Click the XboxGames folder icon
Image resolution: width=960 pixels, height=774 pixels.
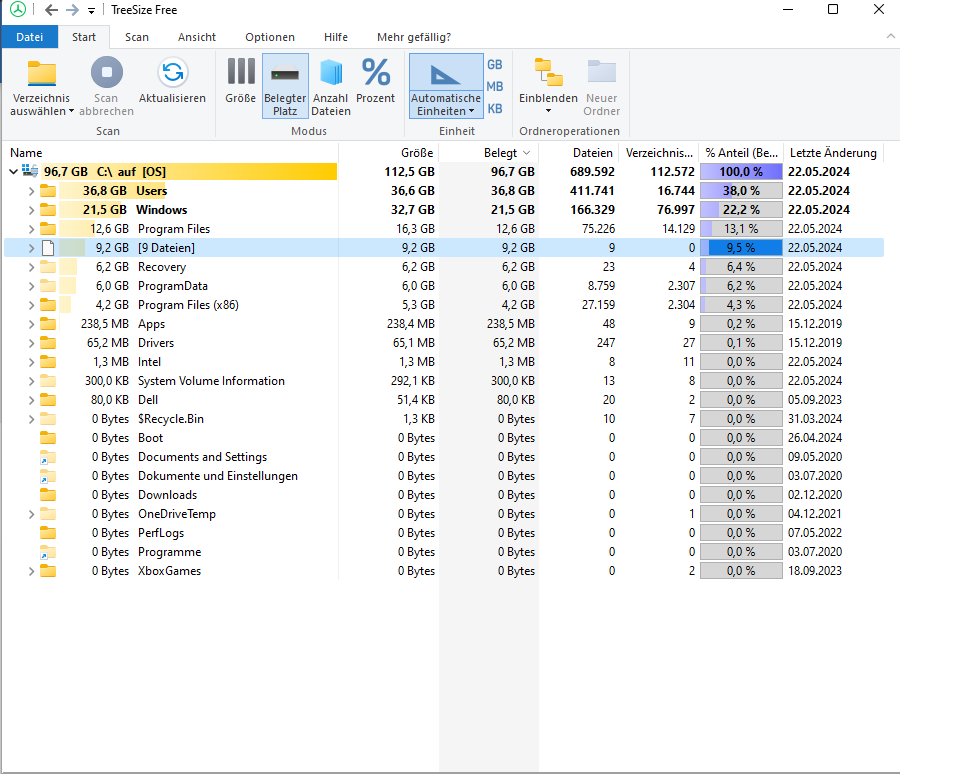tap(48, 570)
